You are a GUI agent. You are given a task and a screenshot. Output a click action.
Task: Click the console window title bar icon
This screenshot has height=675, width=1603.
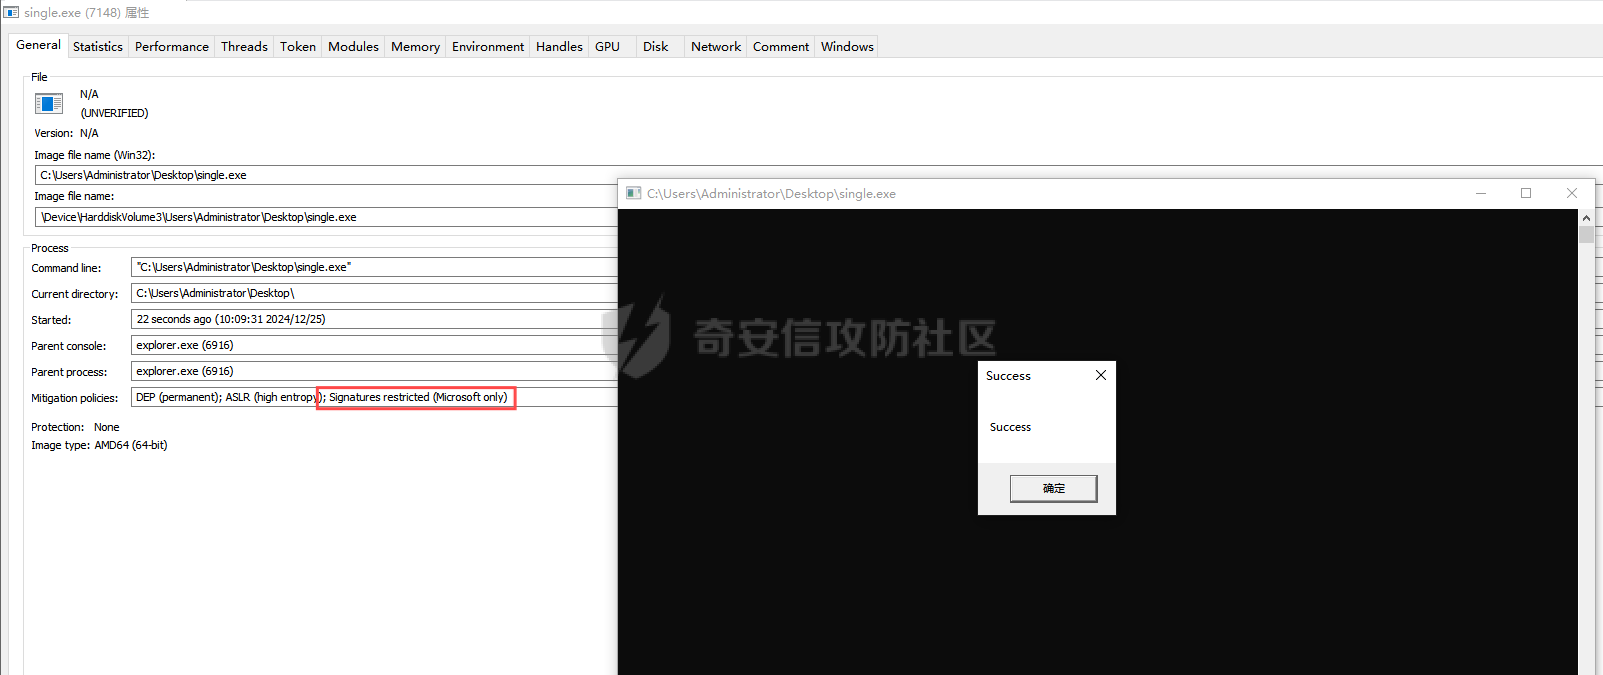(633, 193)
